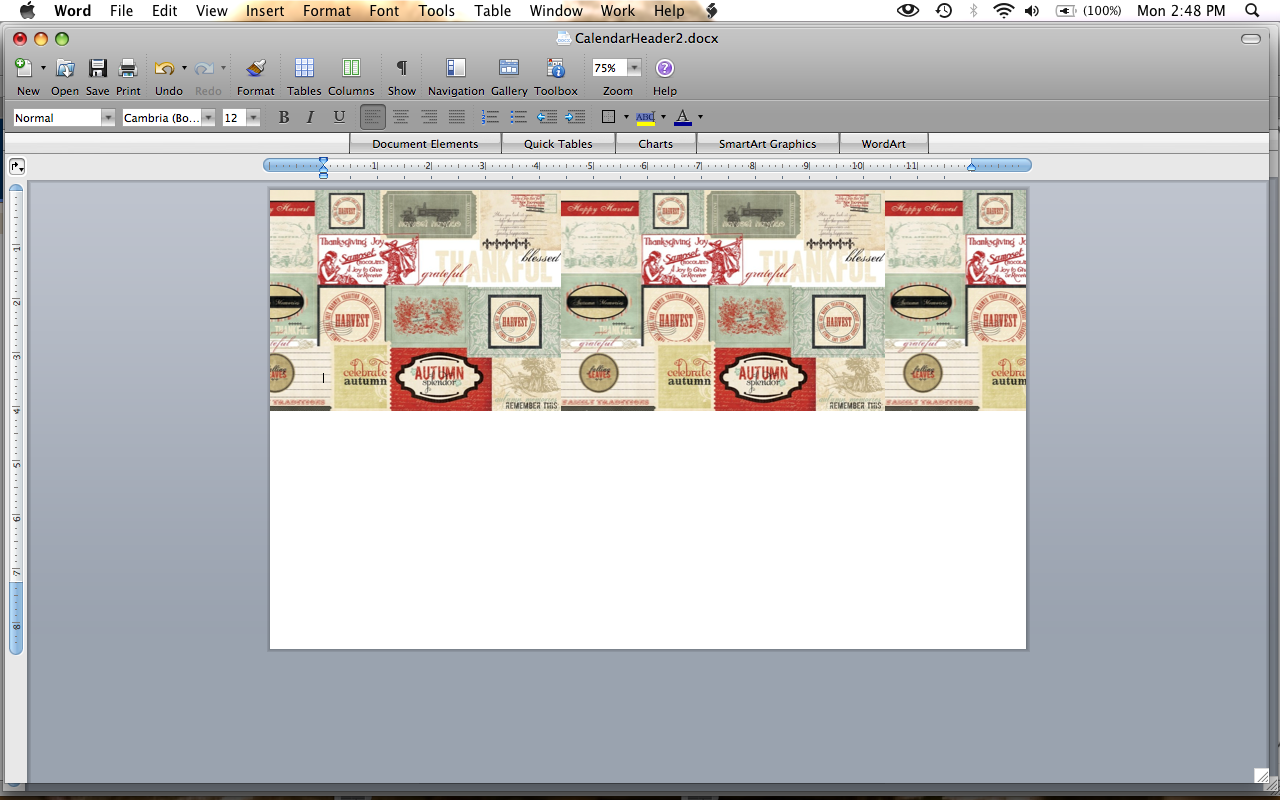
Task: Expand the Zoom percentage dropdown
Action: (634, 68)
